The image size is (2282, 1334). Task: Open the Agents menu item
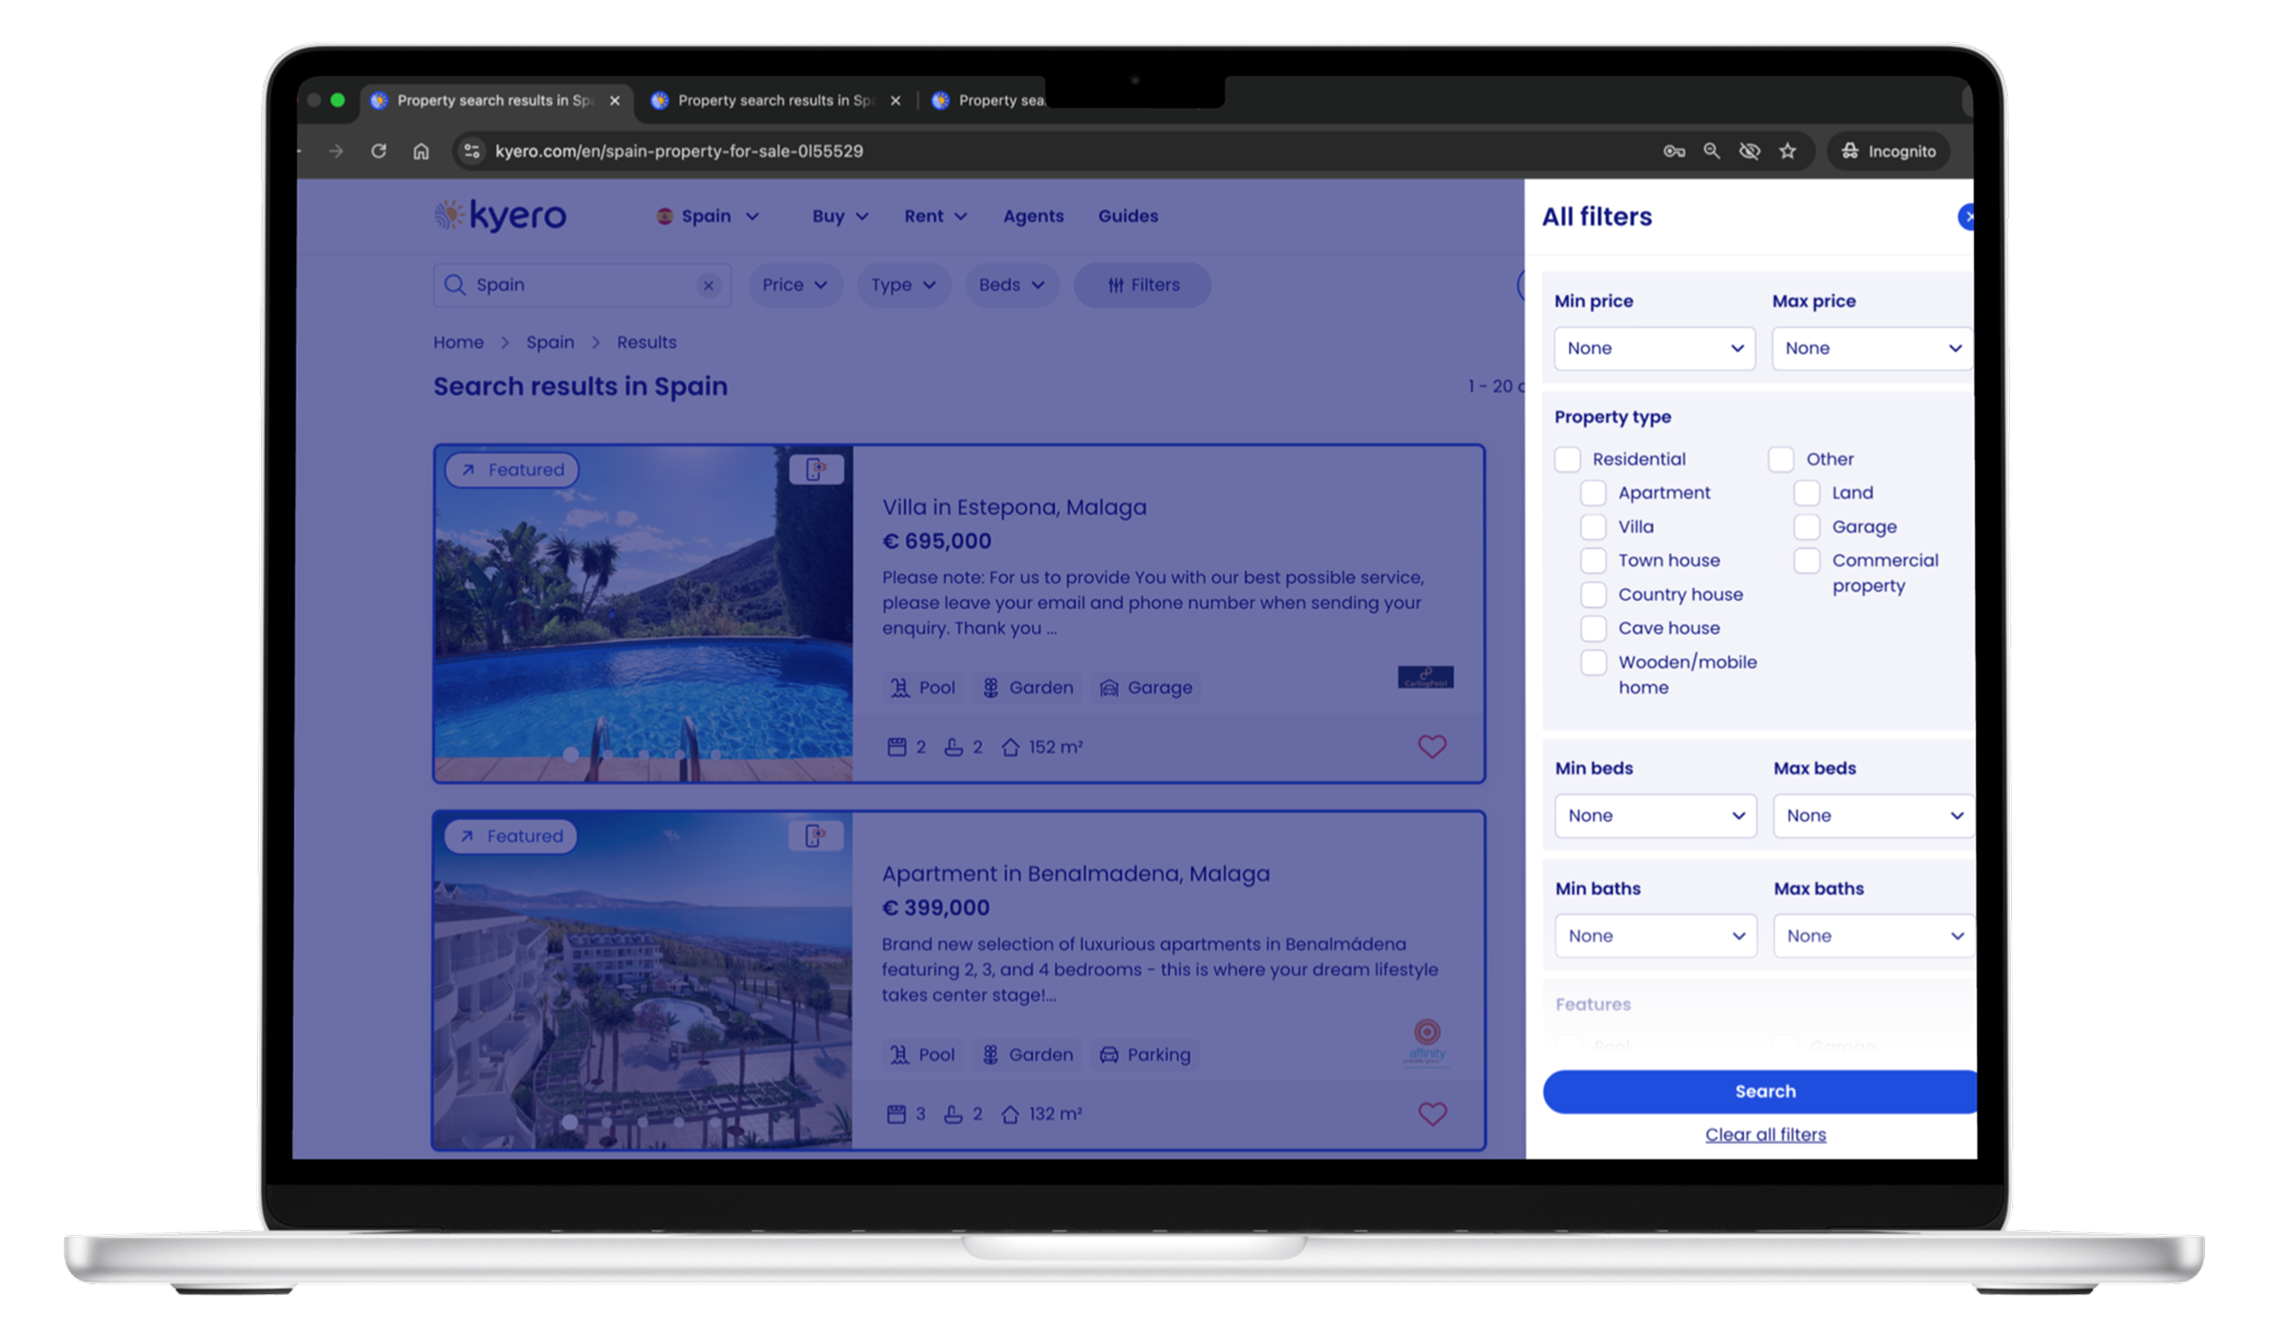1033,216
